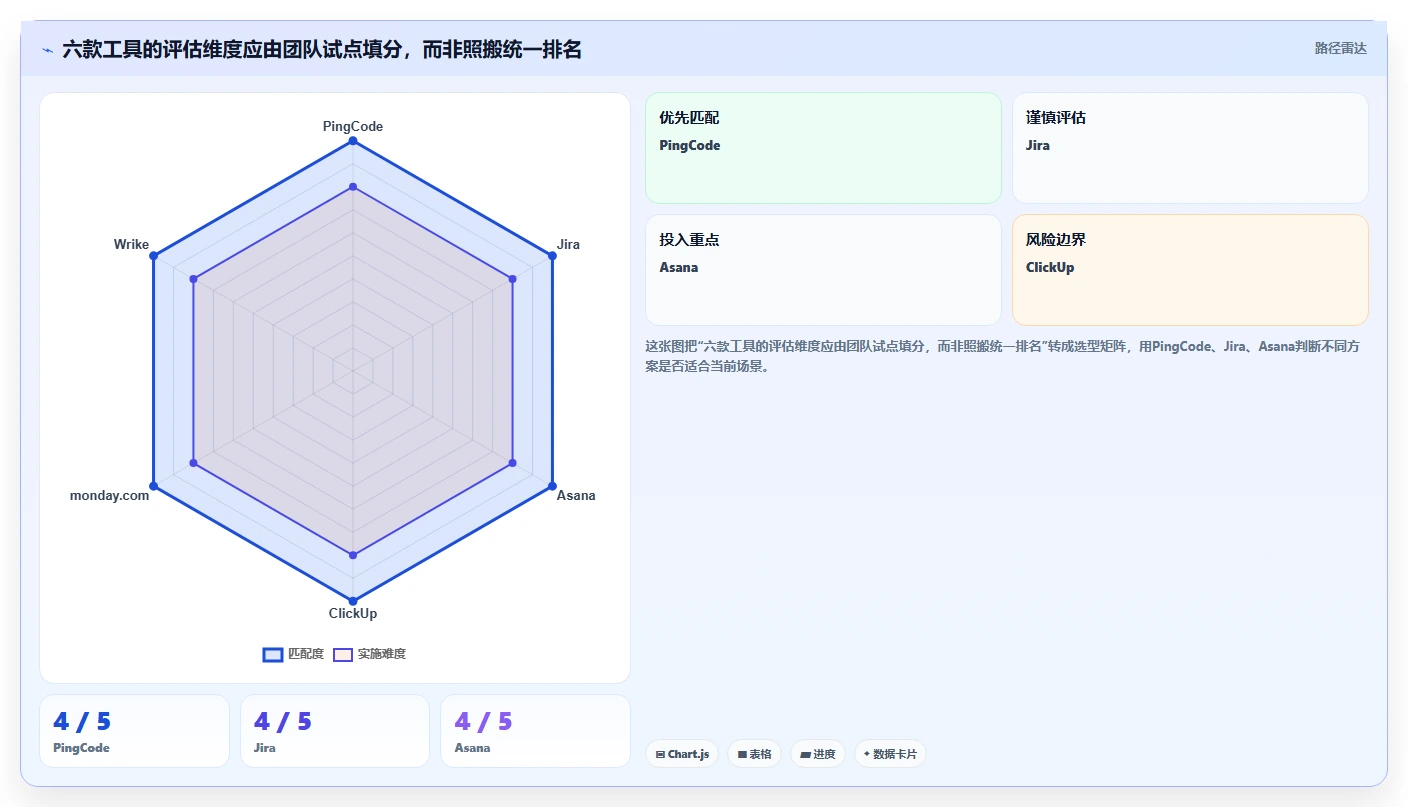Open the 投入重点 Asana card

pyautogui.click(x=823, y=270)
